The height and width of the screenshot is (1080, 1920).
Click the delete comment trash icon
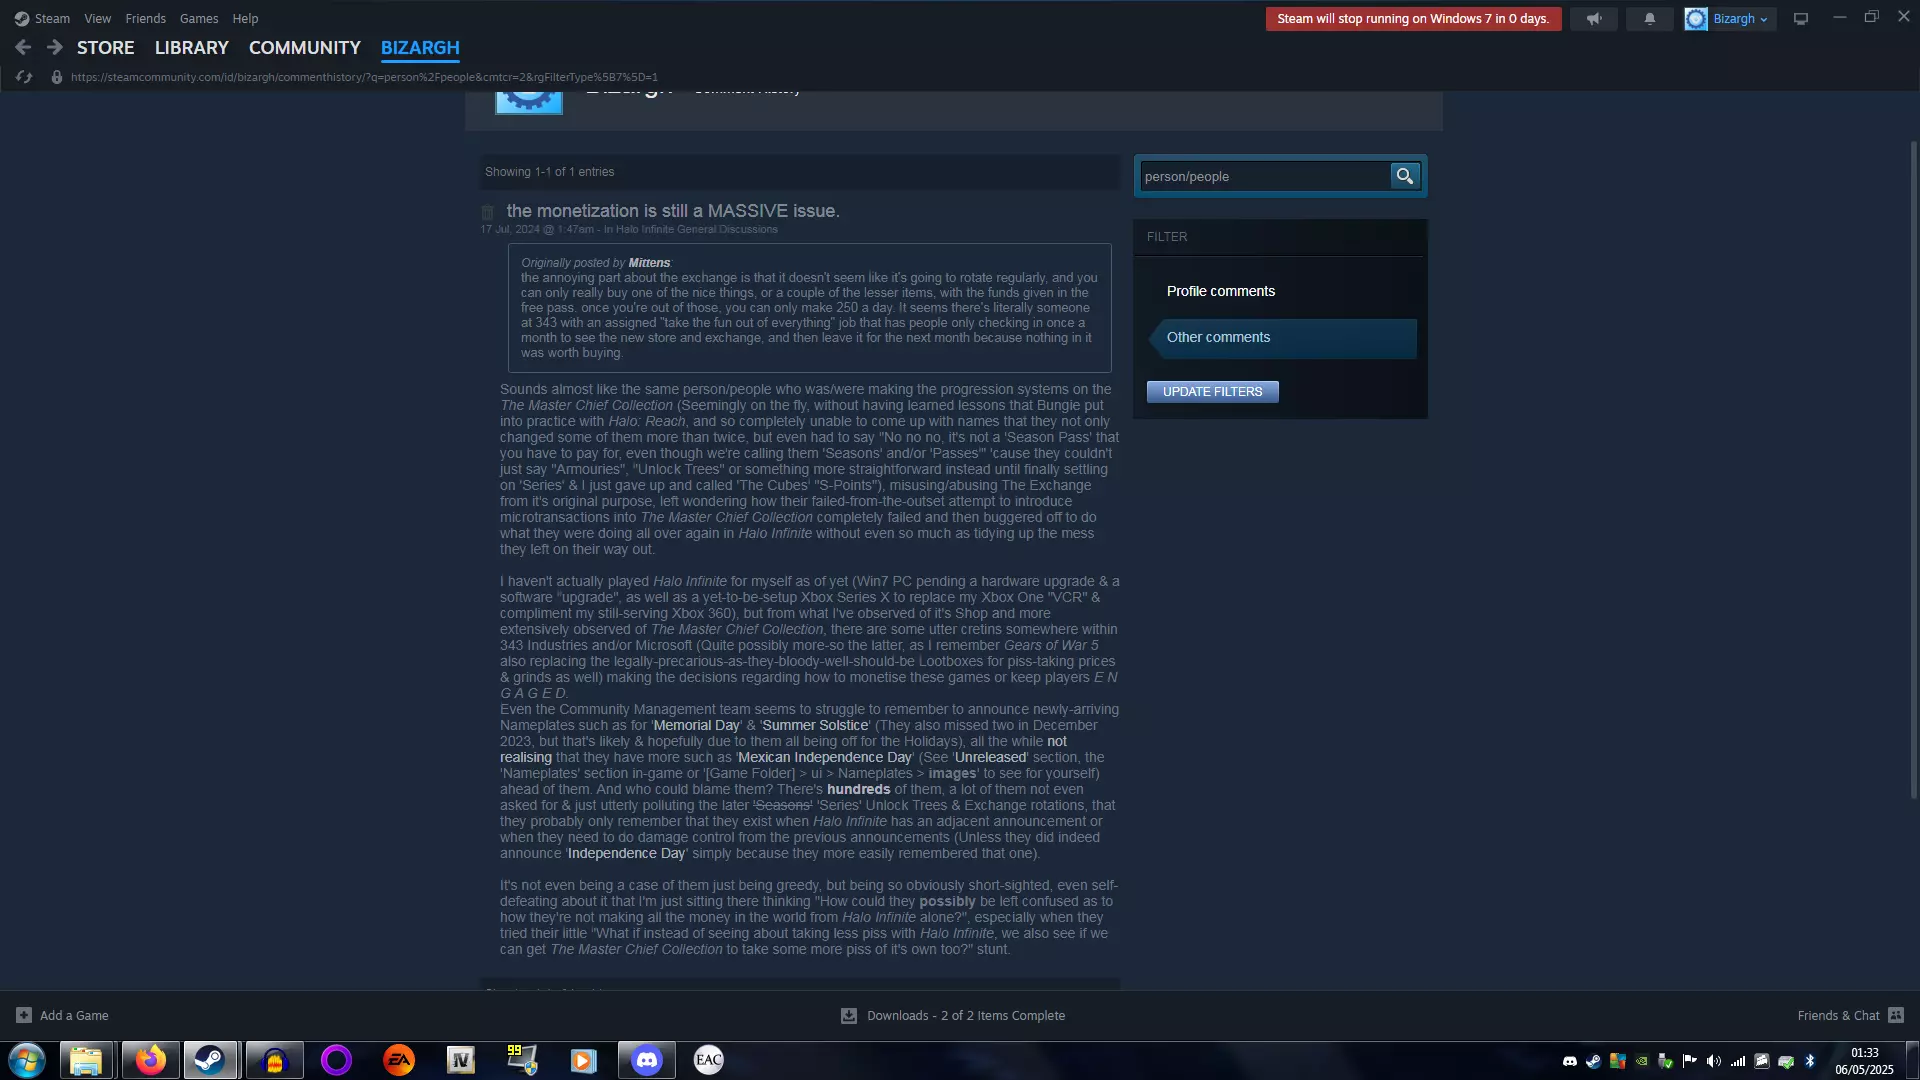pos(487,212)
